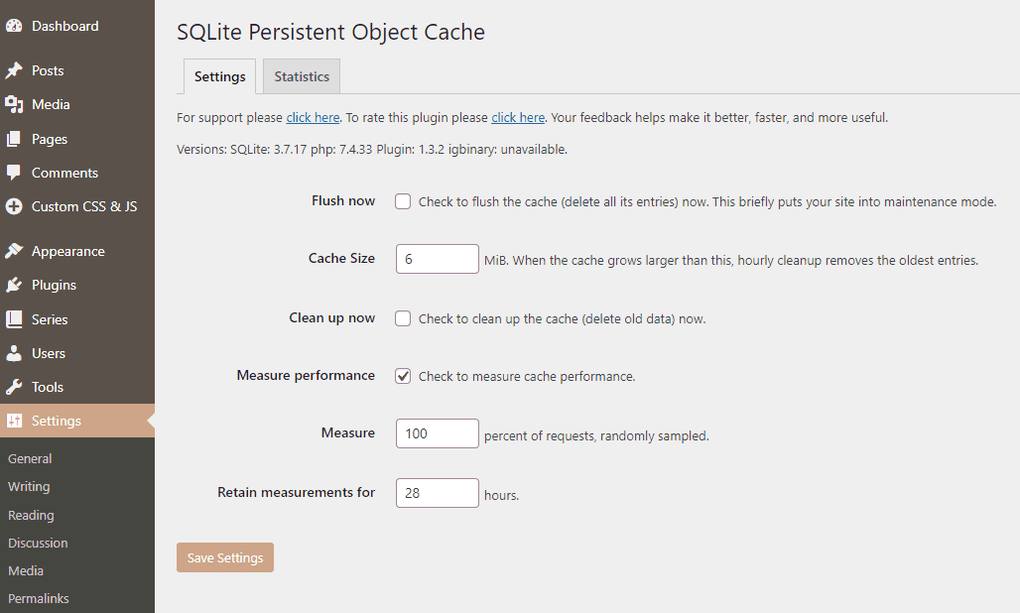Enable the Flush now checkbox

point(402,201)
